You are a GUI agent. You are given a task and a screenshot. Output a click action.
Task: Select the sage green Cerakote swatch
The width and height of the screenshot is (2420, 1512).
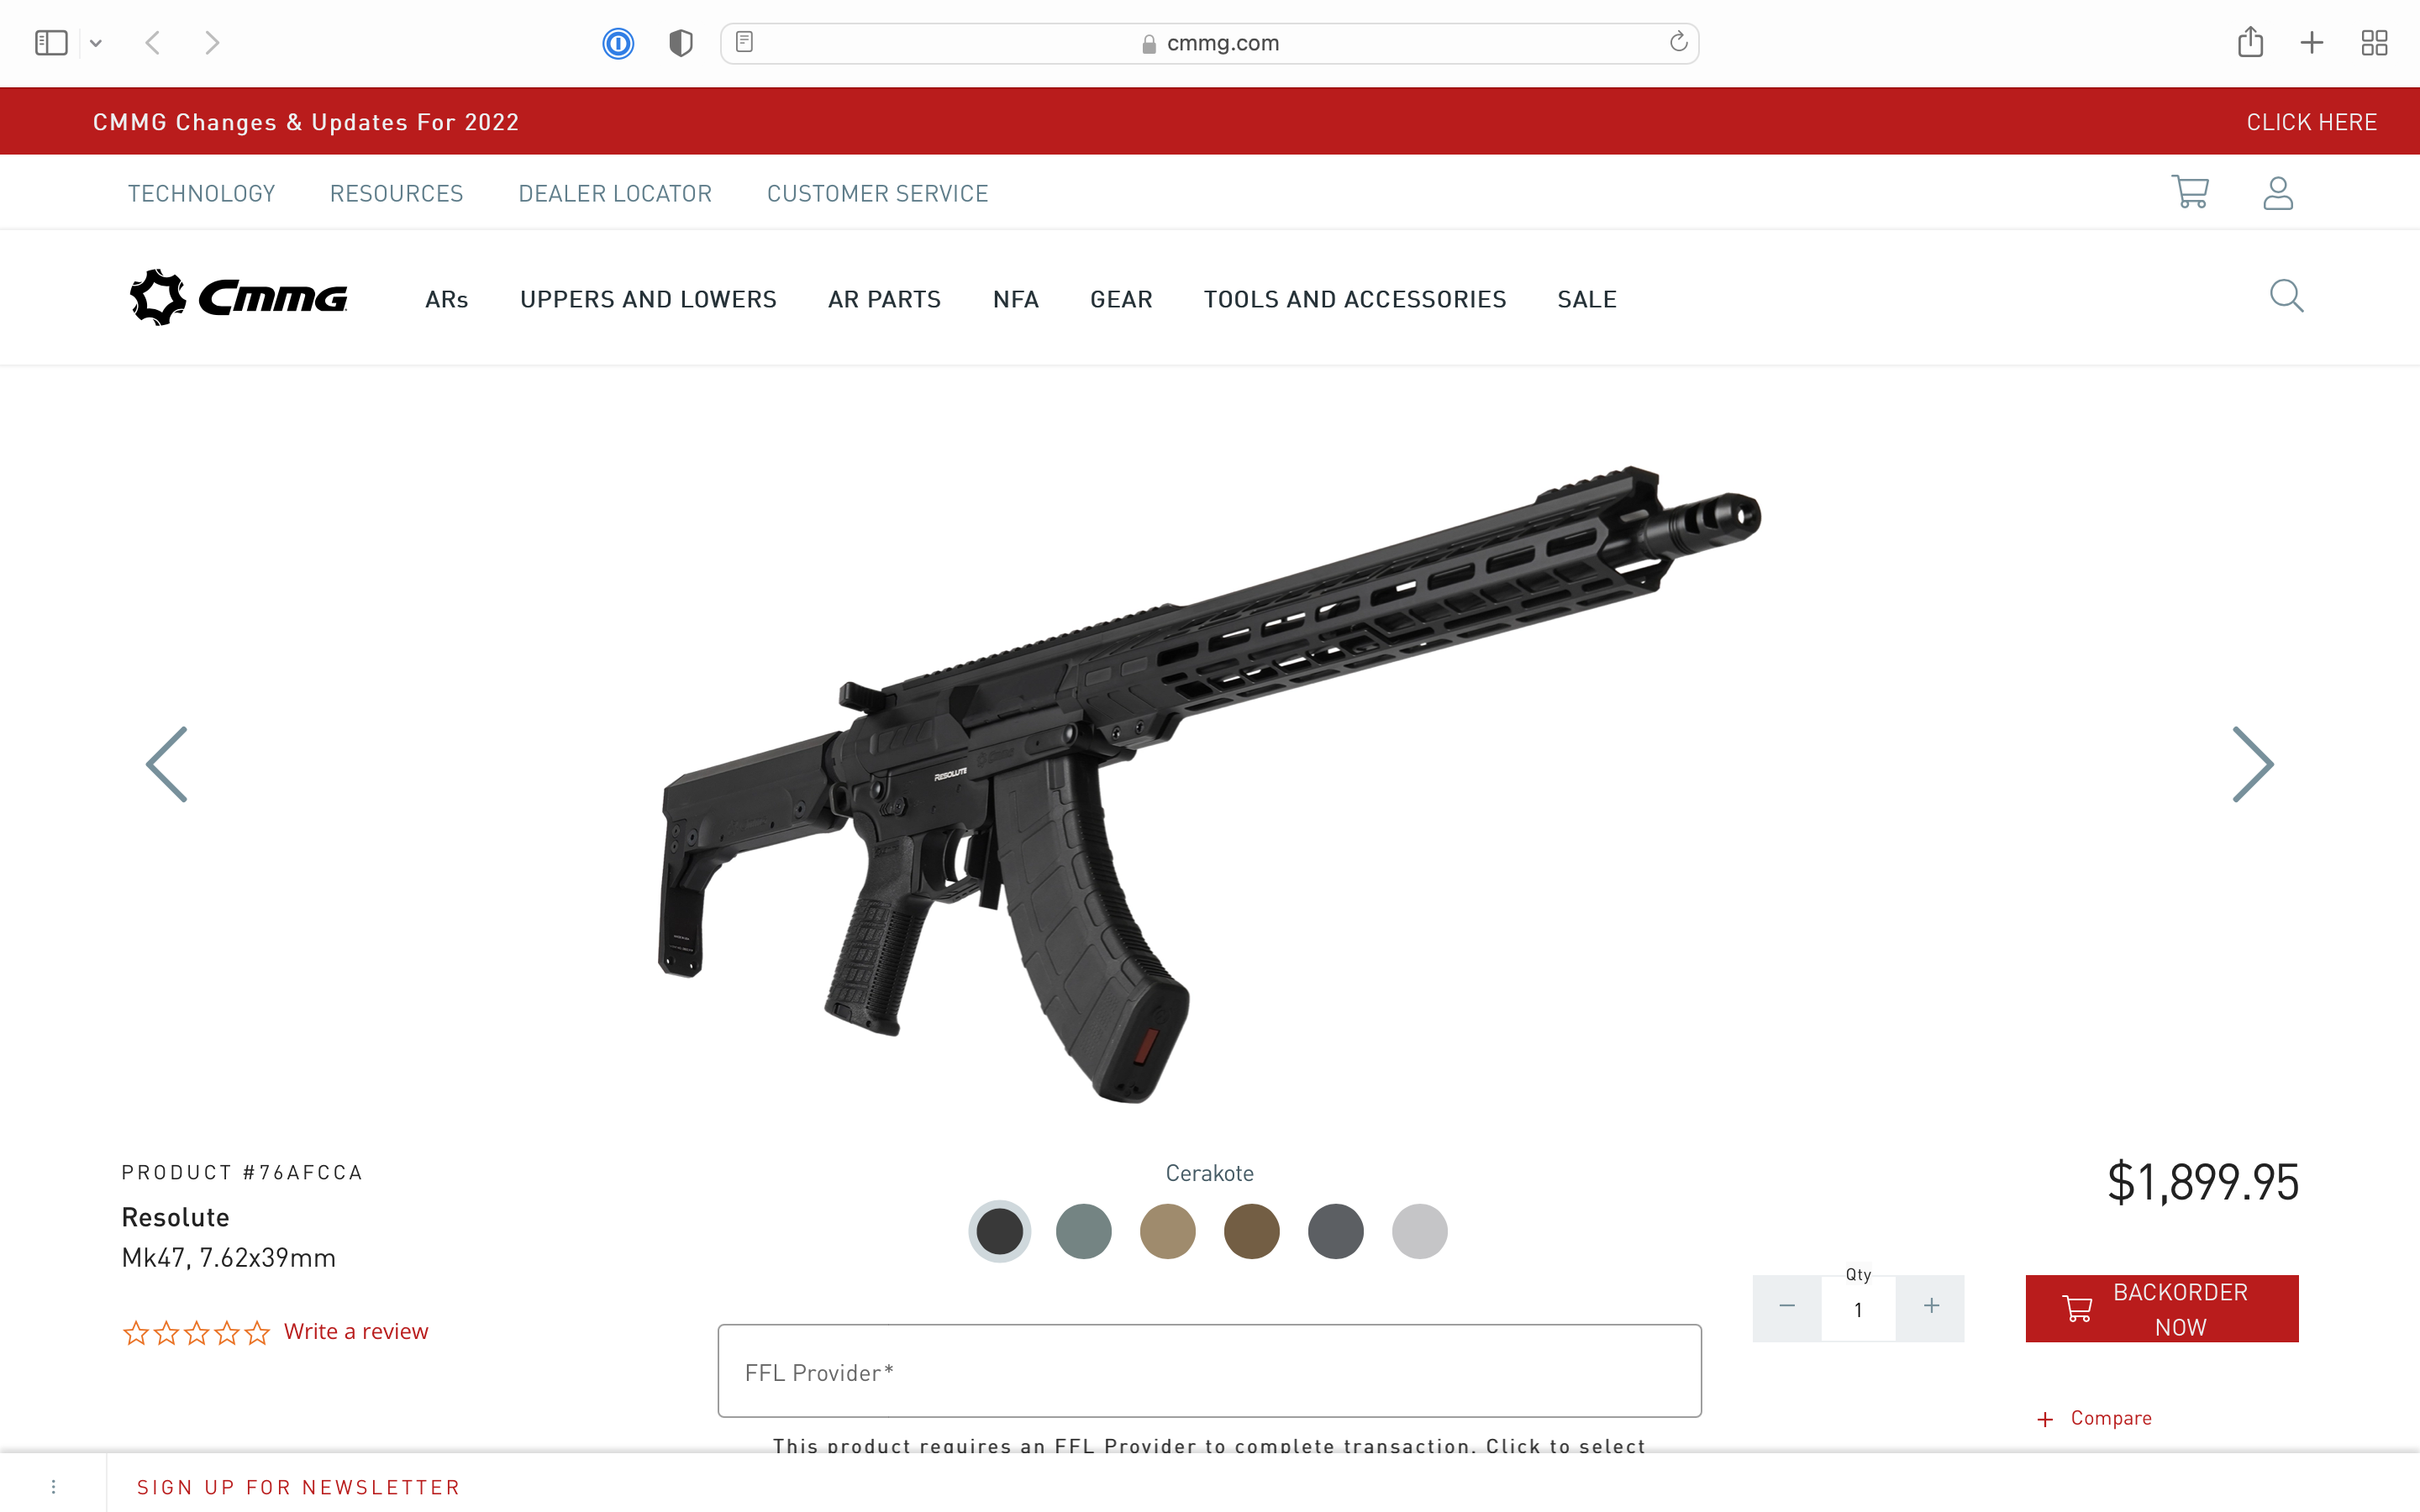(1083, 1231)
